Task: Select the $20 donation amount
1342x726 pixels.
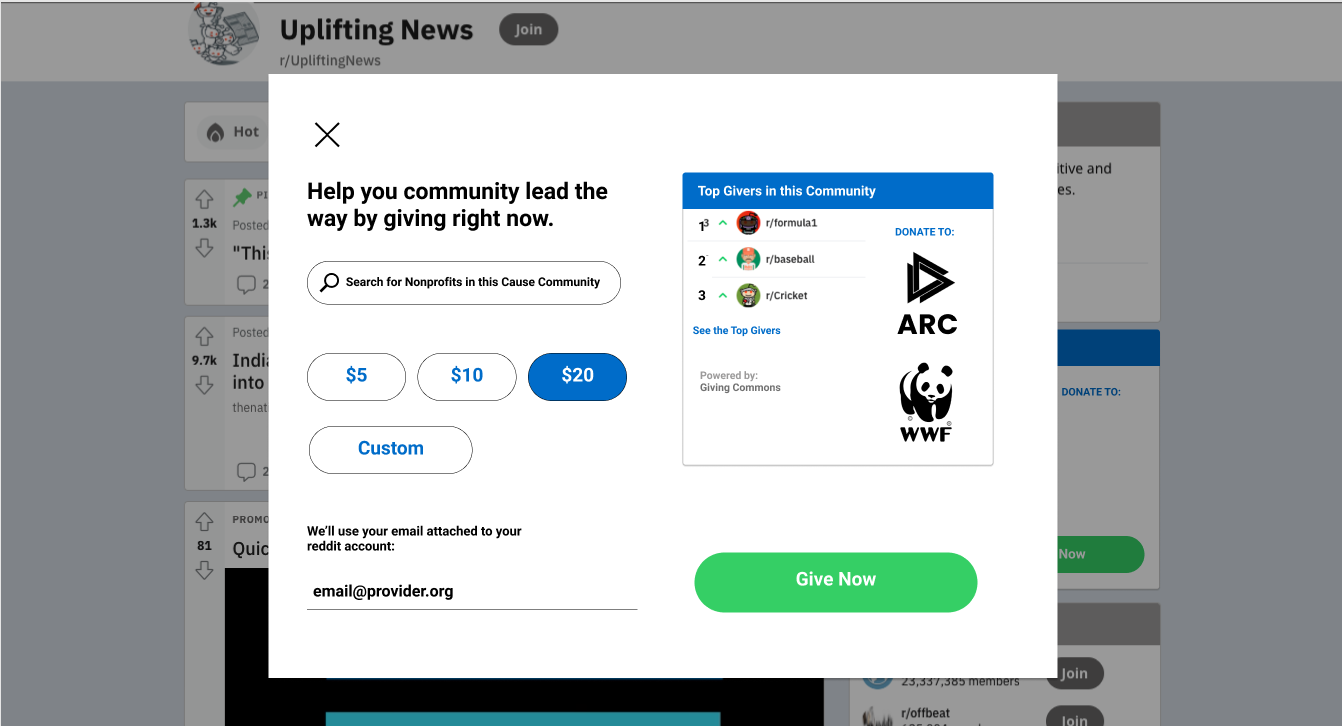Action: click(x=577, y=376)
